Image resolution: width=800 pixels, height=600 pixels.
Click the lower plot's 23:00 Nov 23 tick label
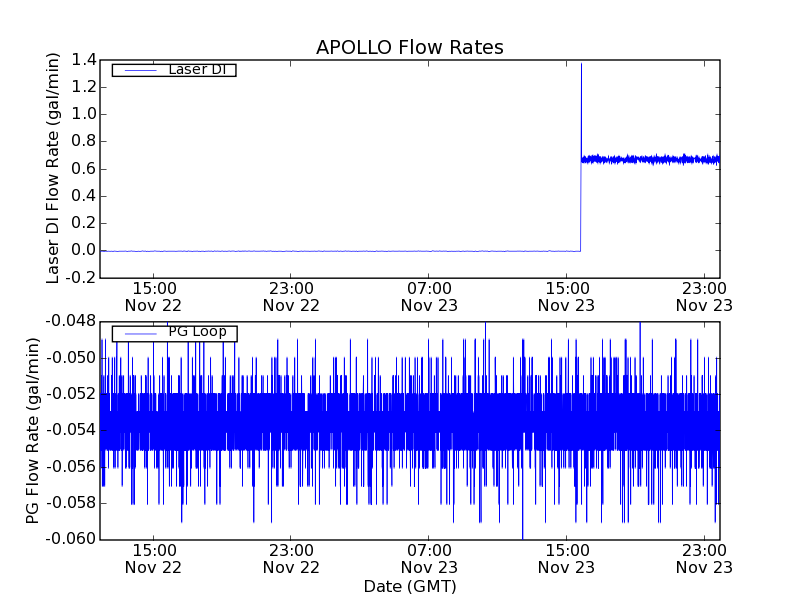coord(704,558)
